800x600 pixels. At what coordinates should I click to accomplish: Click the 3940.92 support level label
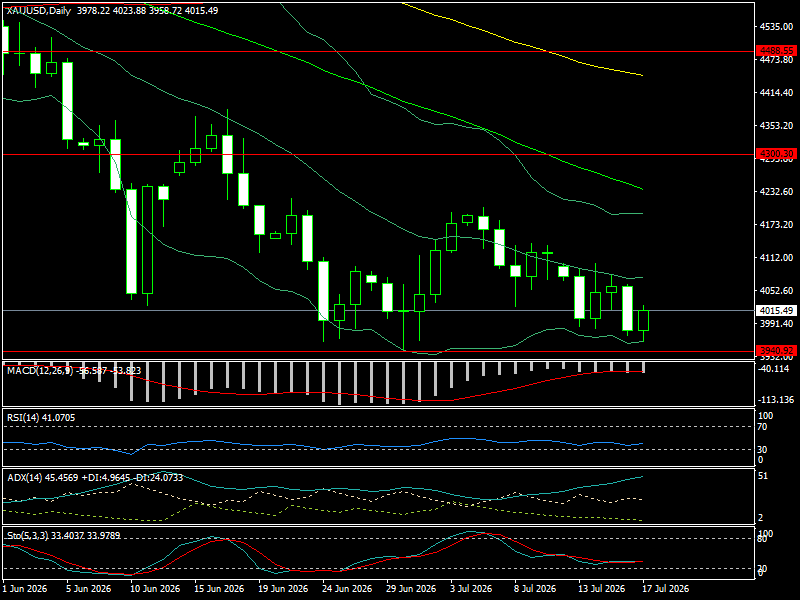(x=776, y=351)
